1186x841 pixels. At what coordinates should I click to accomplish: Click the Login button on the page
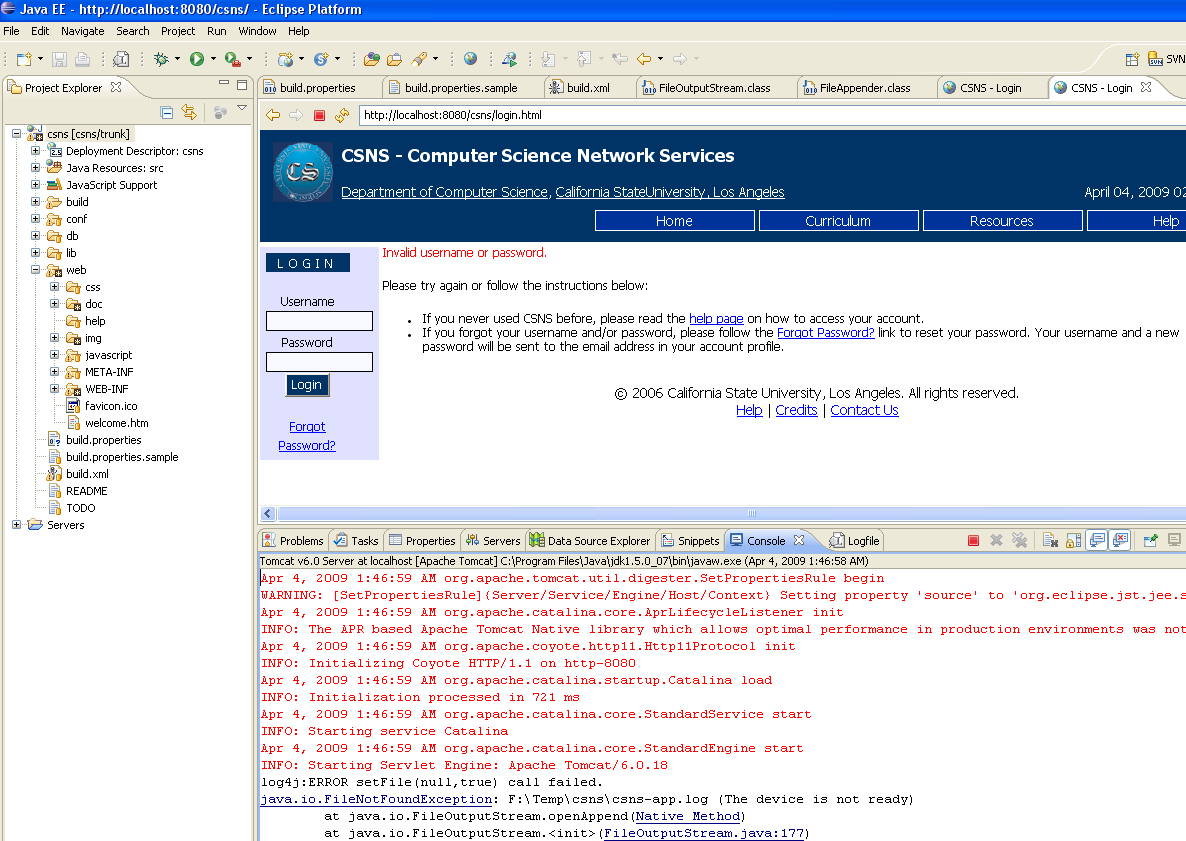click(x=306, y=385)
